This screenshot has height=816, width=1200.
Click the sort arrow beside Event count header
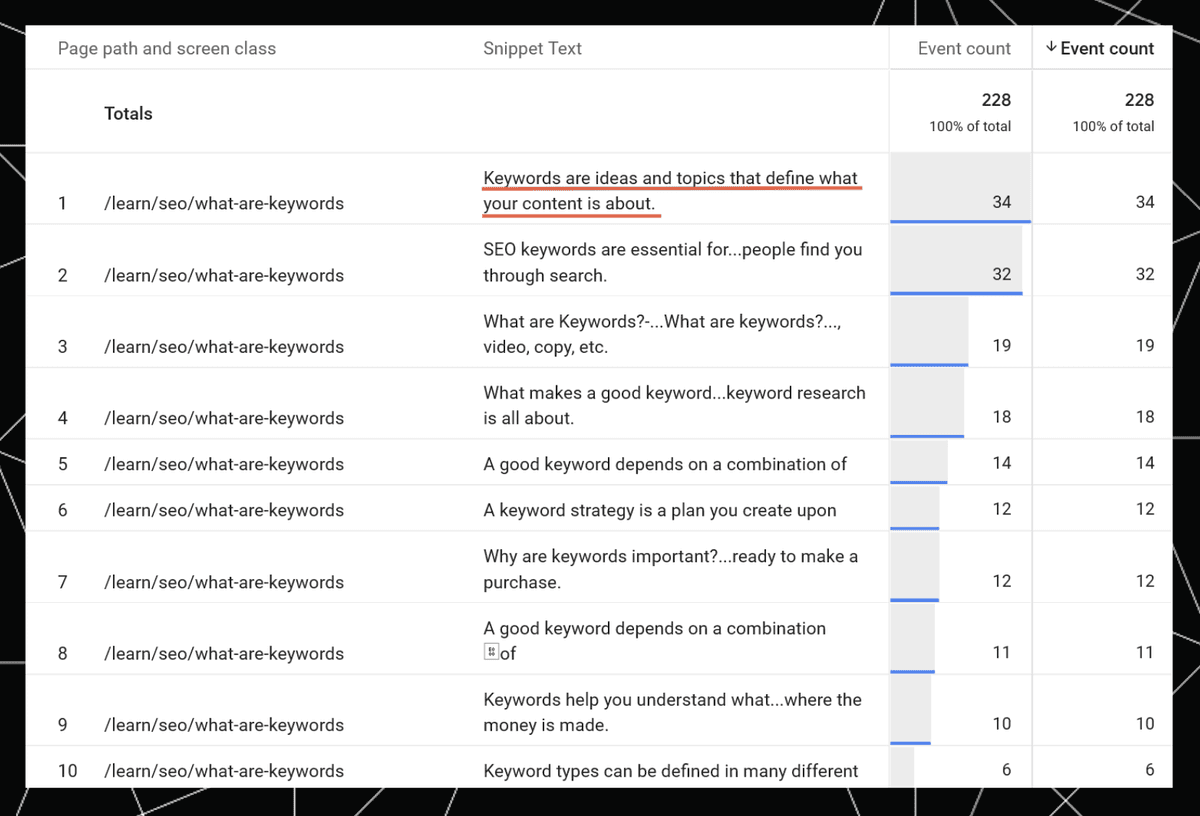pyautogui.click(x=1050, y=48)
